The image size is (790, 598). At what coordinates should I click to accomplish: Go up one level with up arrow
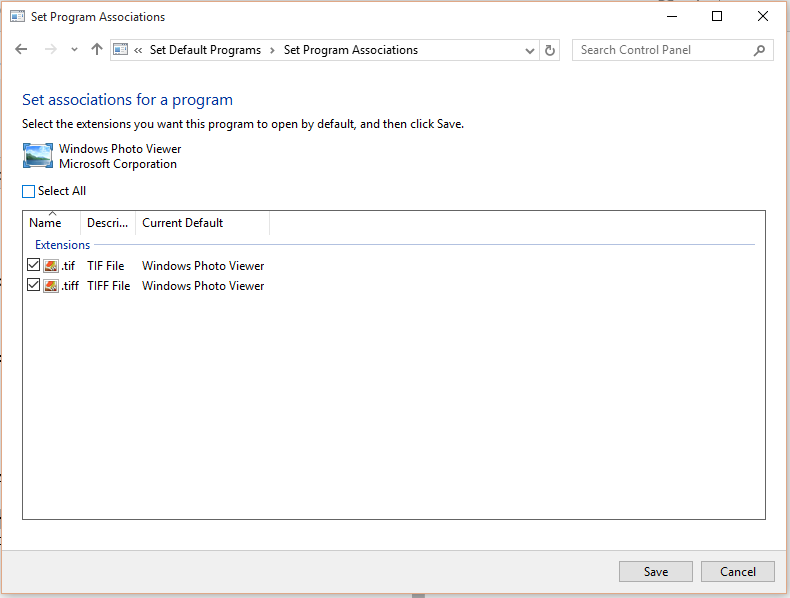click(97, 49)
